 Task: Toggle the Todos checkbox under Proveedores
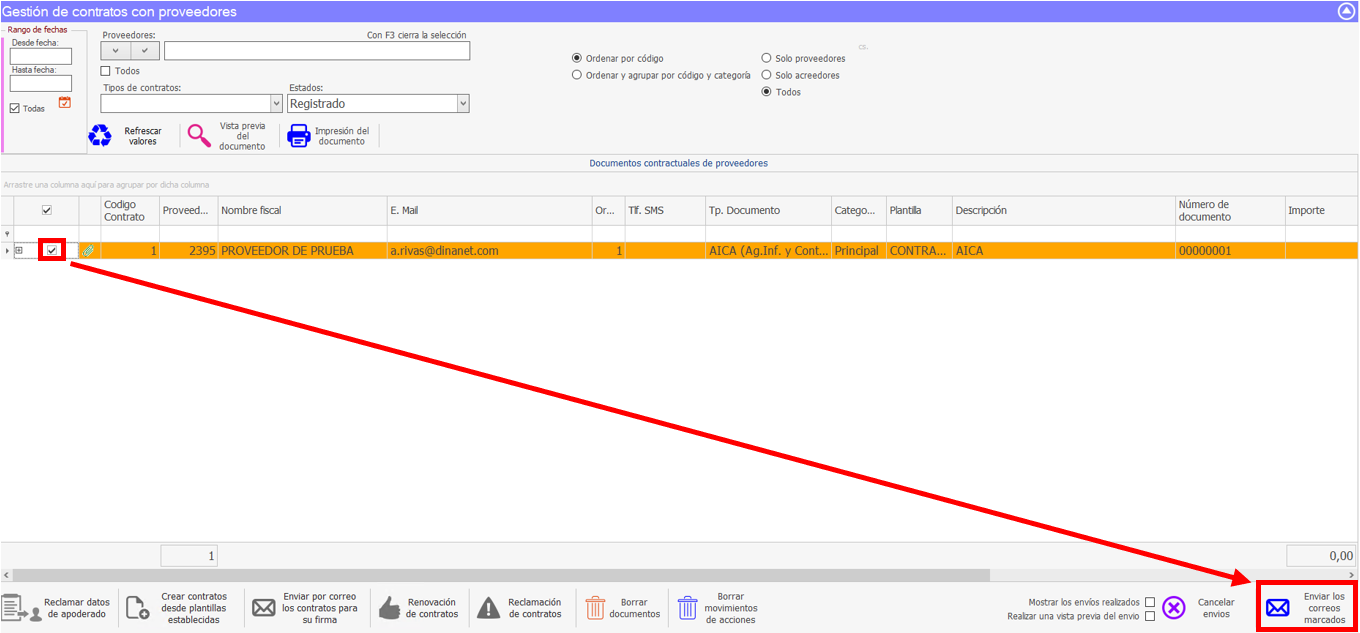click(106, 71)
